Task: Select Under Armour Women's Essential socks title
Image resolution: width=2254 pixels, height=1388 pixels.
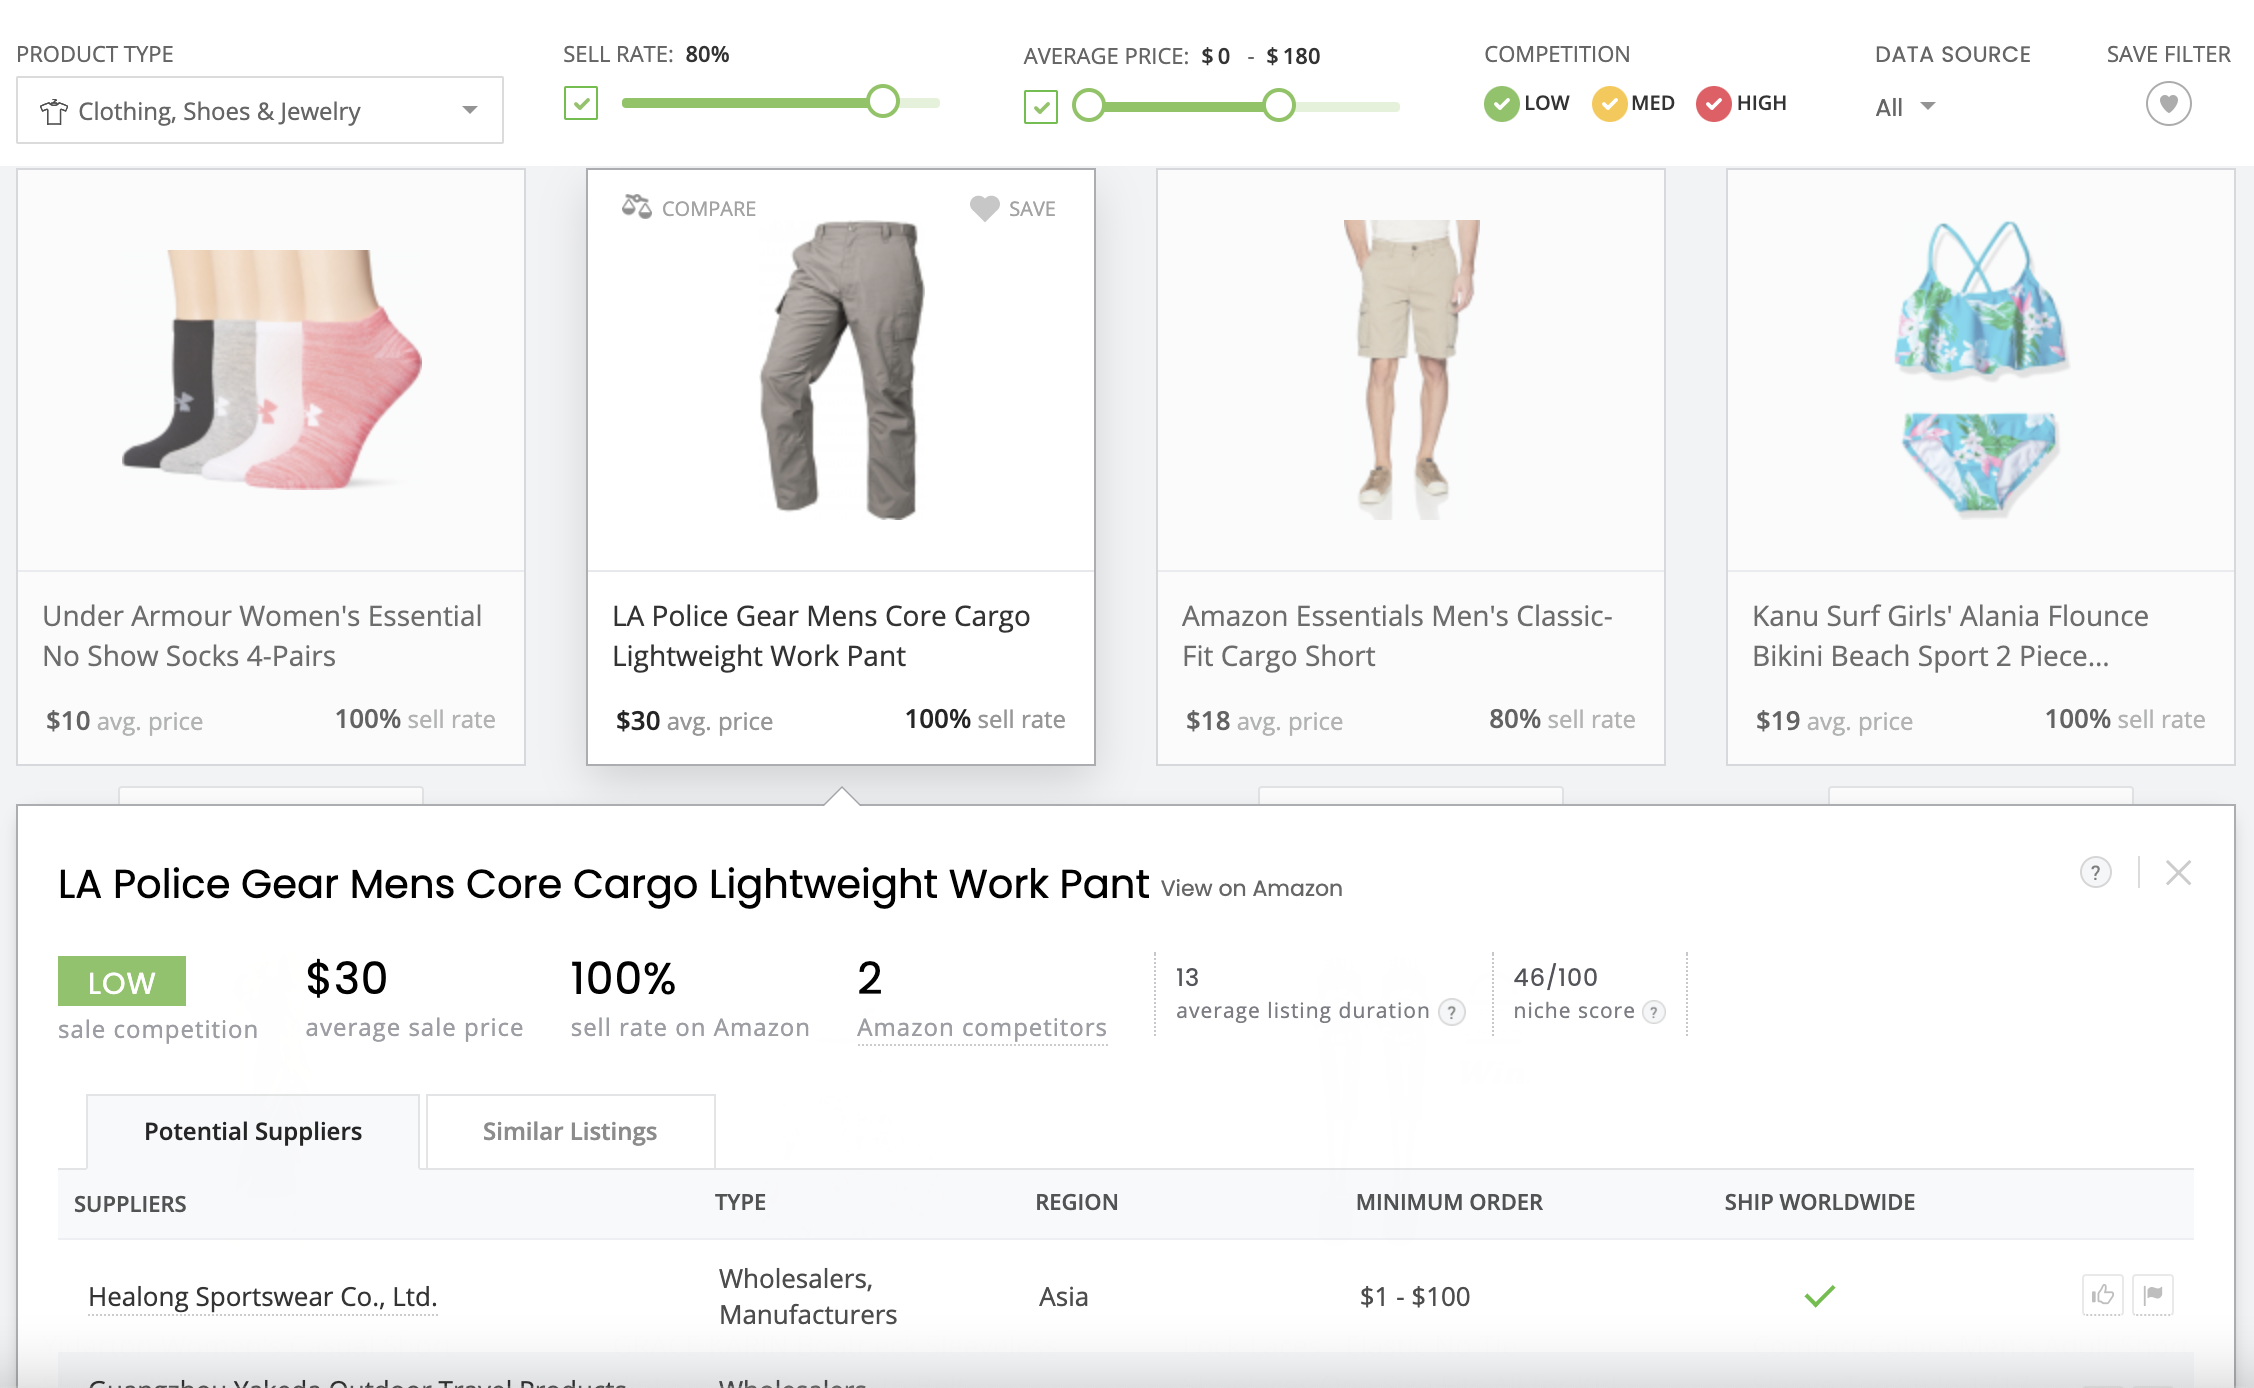Action: tap(262, 636)
